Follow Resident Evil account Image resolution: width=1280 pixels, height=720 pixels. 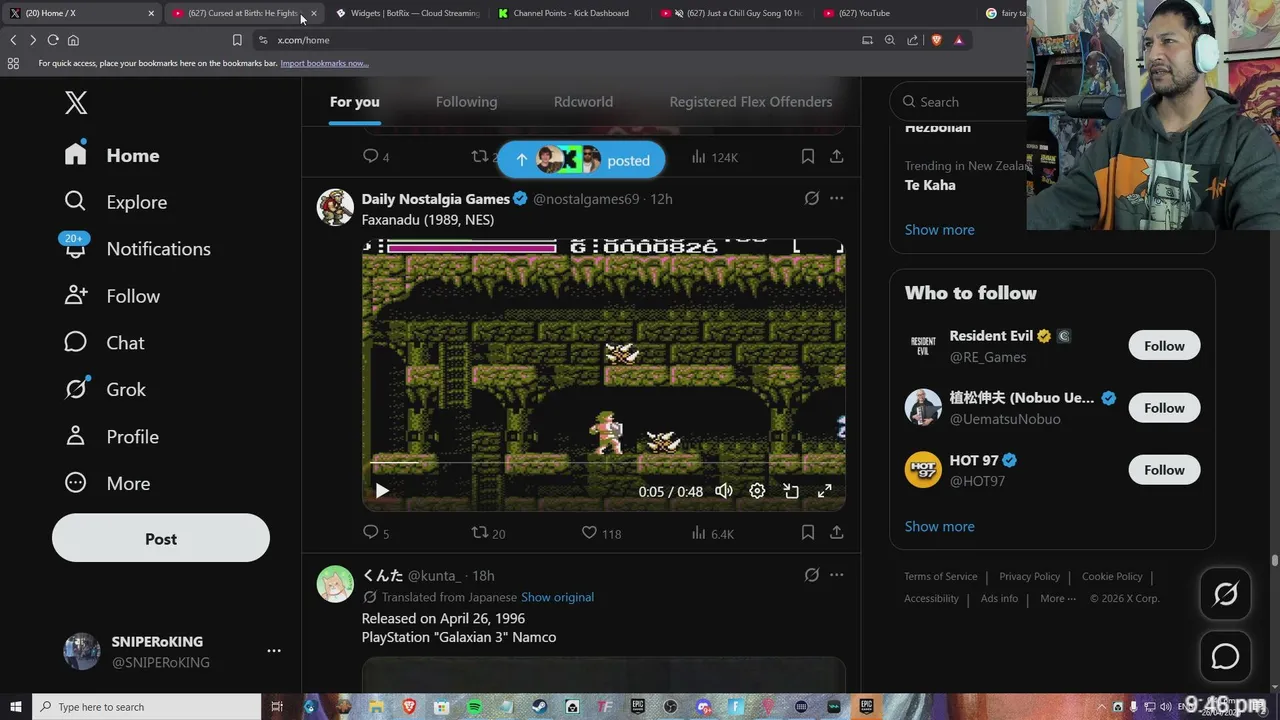point(1164,346)
